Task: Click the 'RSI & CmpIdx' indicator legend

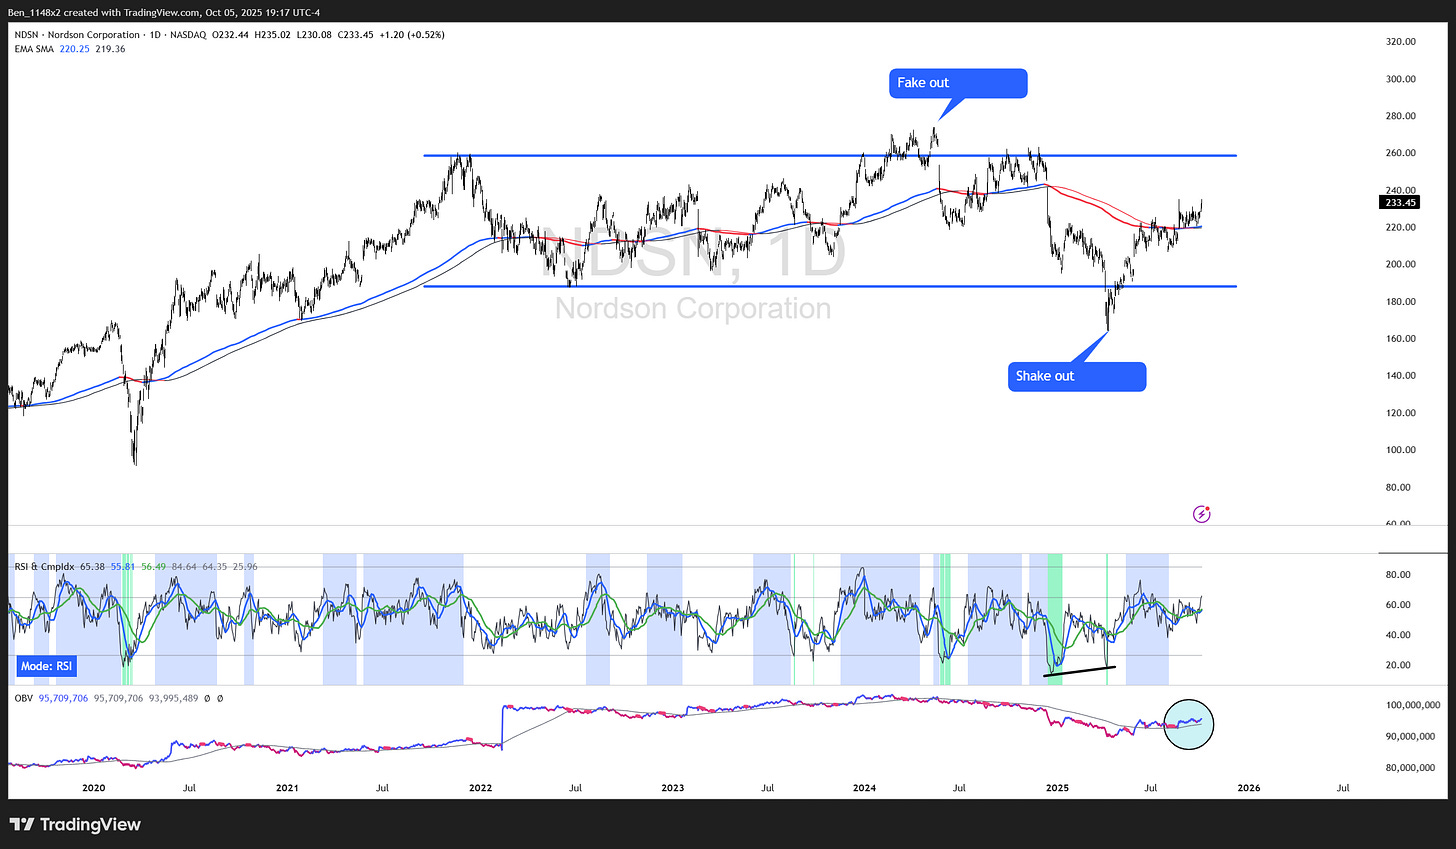Action: coord(44,567)
